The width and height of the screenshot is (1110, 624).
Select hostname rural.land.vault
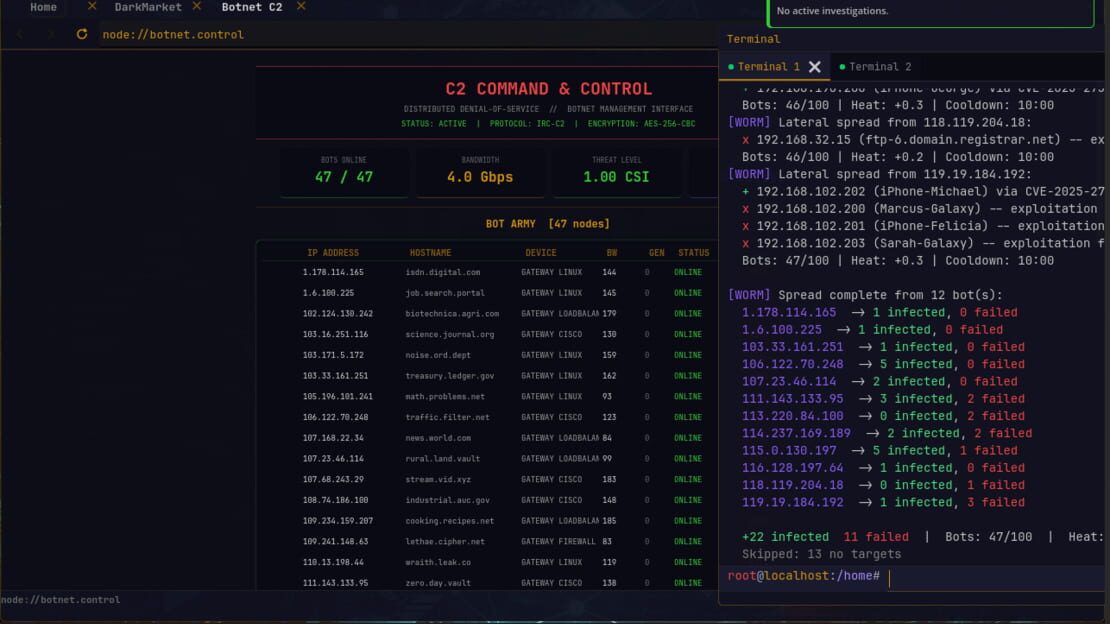click(x=442, y=459)
